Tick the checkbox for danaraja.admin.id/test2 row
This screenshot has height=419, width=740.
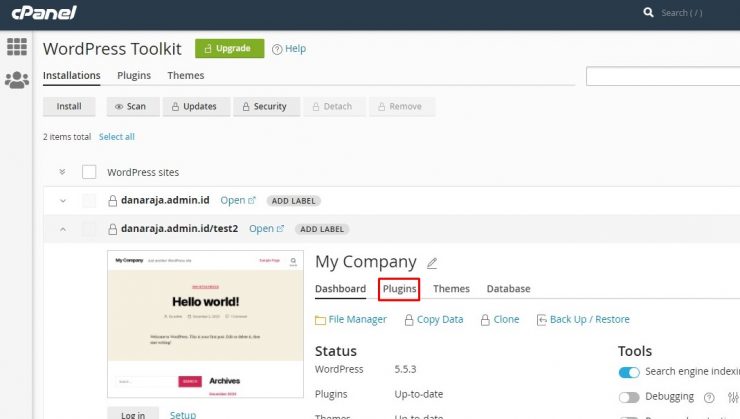tap(89, 229)
